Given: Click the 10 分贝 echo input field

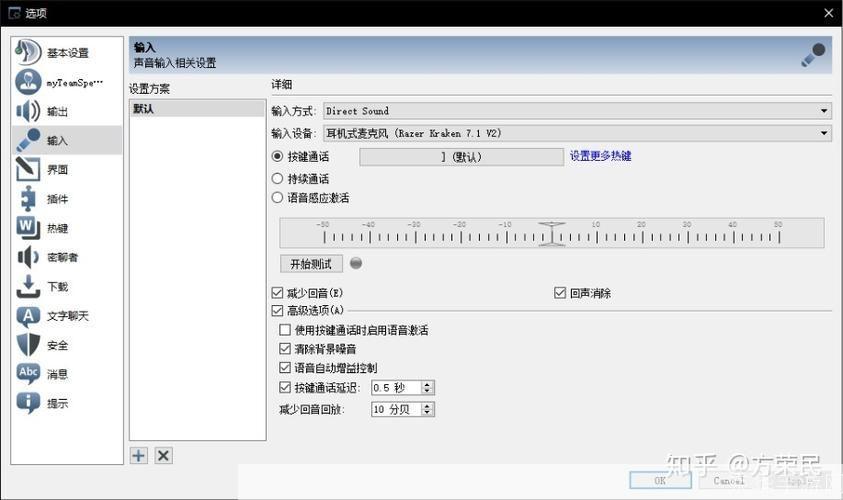Looking at the screenshot, I should coord(396,409).
